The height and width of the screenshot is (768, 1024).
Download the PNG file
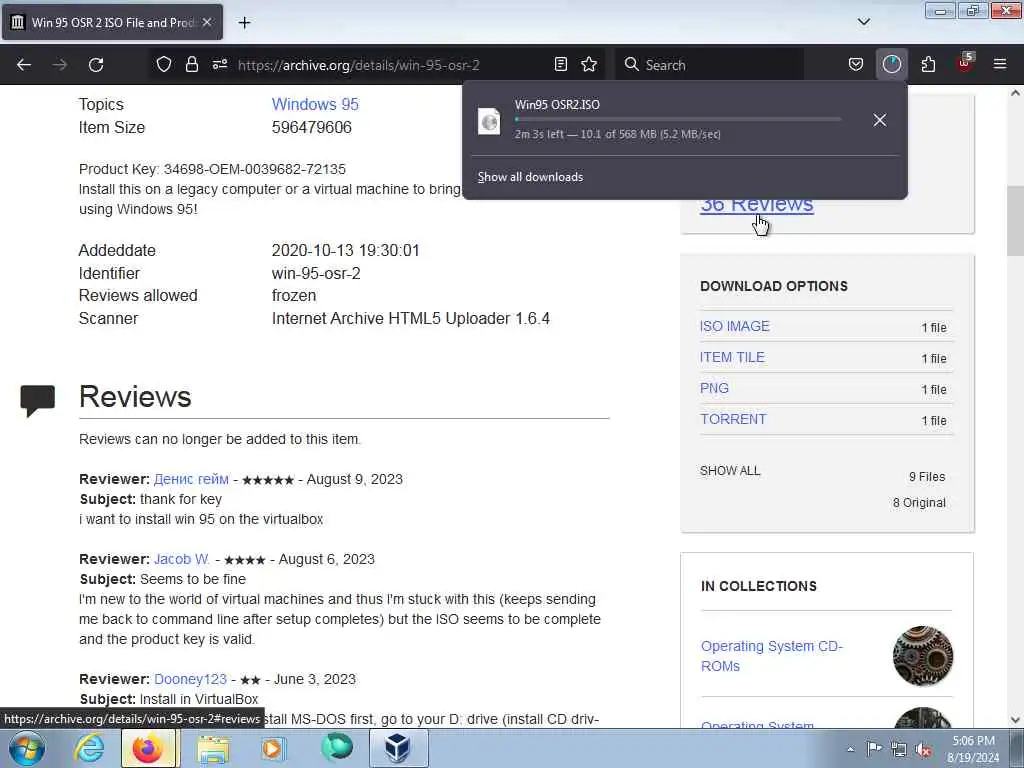pyautogui.click(x=714, y=388)
